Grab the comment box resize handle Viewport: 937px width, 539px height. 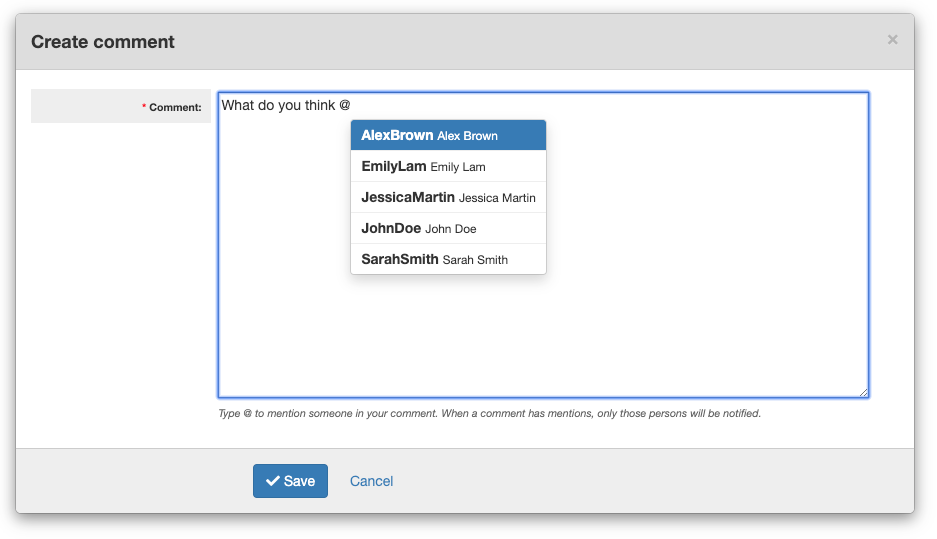coord(862,391)
